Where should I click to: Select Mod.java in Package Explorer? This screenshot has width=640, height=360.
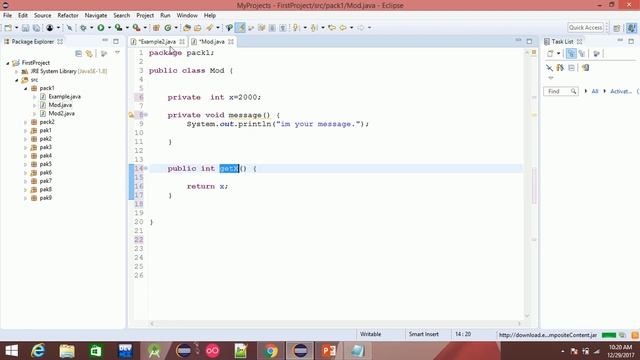point(60,105)
